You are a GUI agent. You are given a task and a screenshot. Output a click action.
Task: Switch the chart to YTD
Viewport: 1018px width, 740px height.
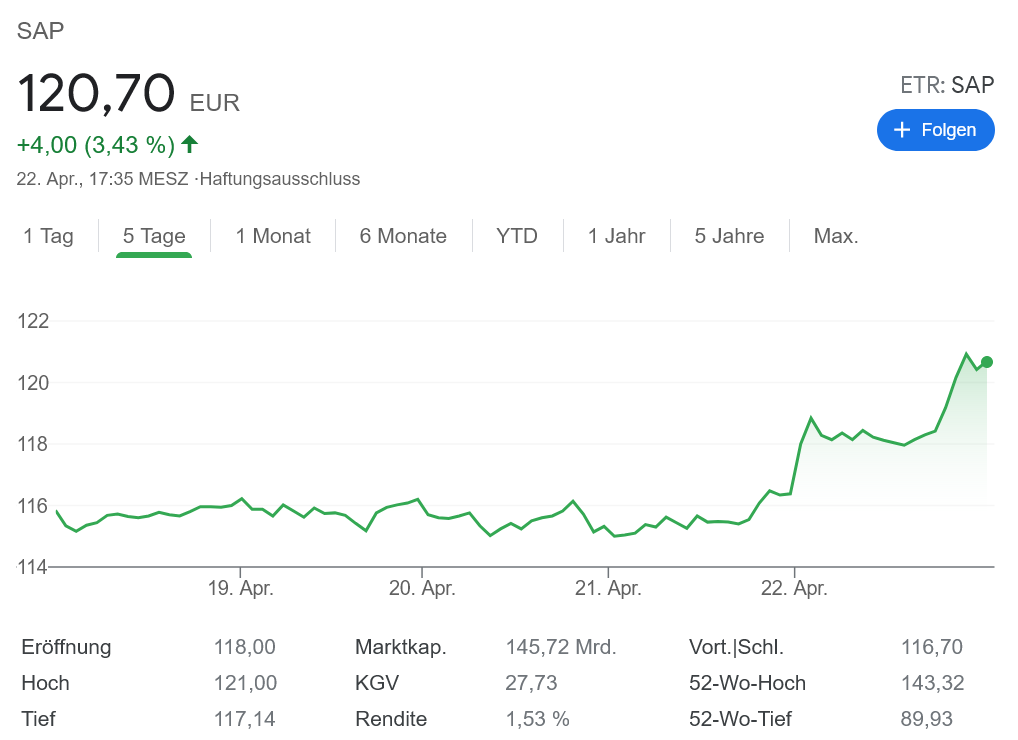tap(517, 236)
